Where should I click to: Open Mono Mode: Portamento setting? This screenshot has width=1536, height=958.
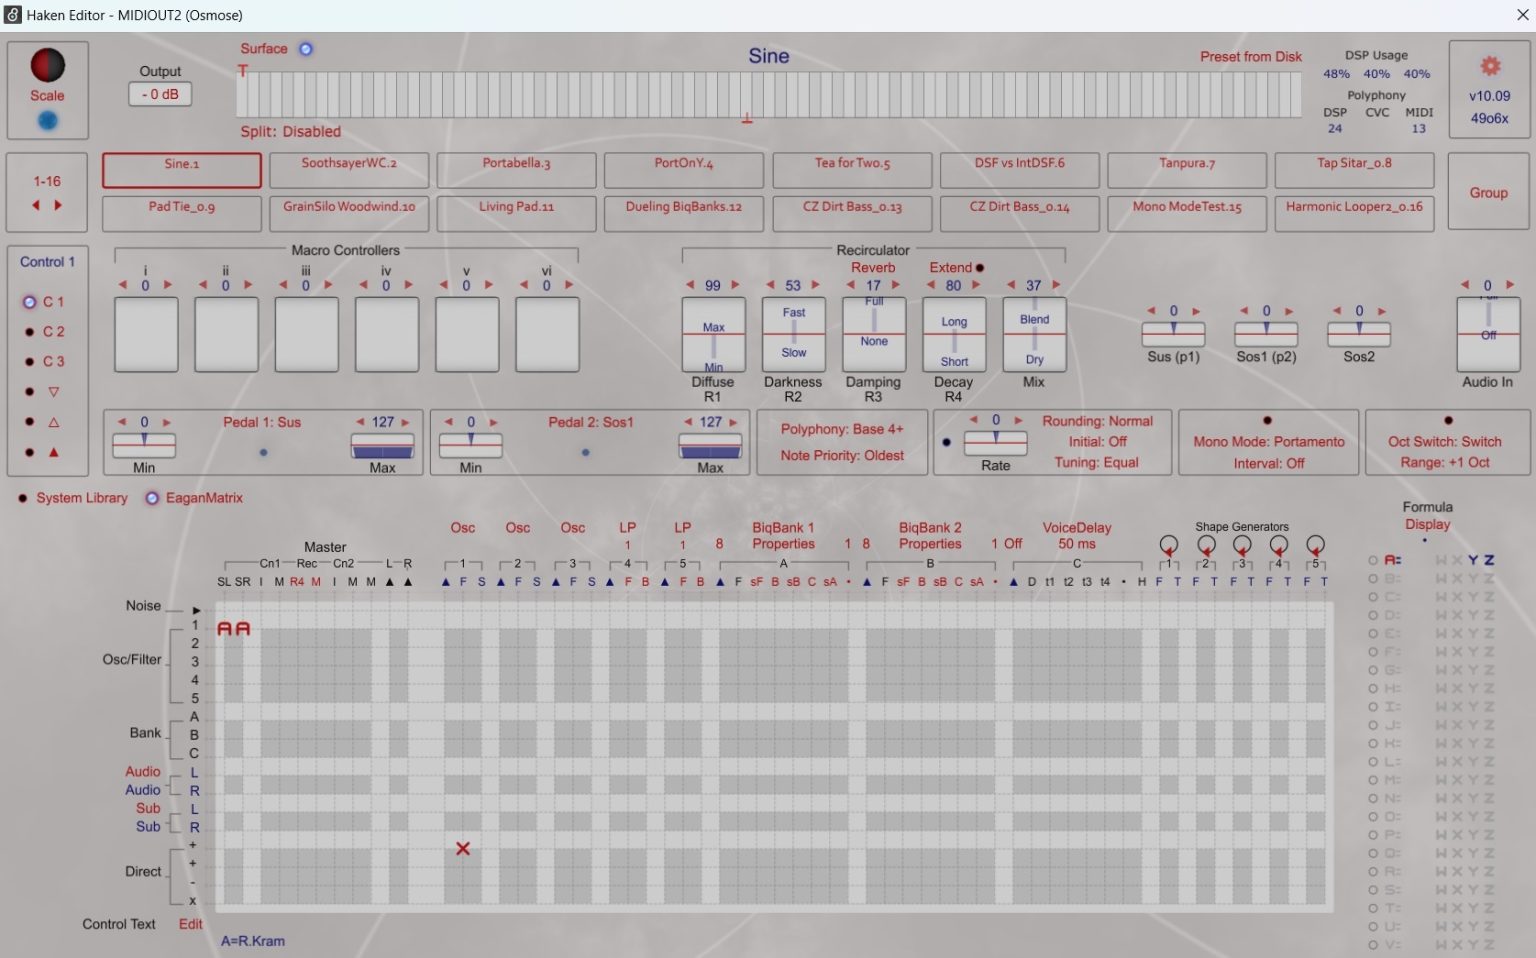[1269, 441]
